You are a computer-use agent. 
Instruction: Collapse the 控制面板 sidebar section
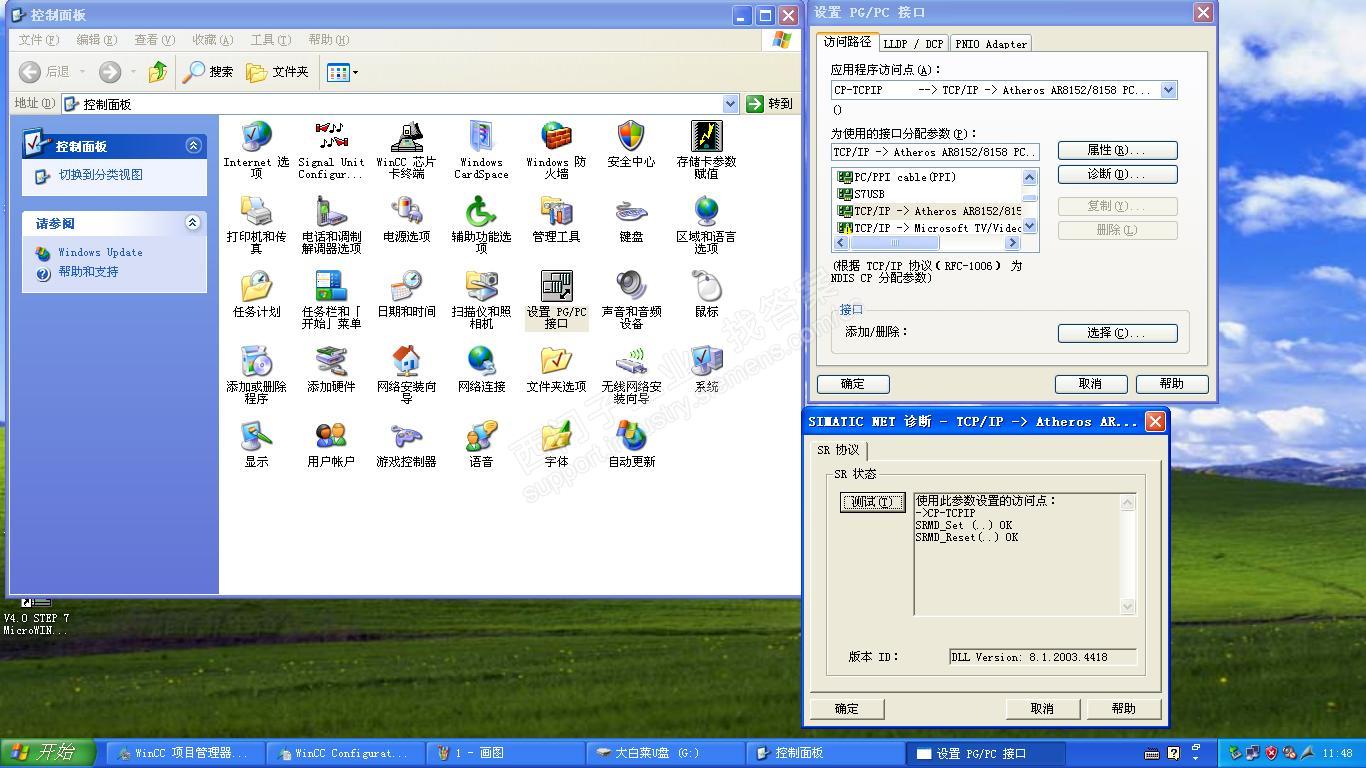193,146
